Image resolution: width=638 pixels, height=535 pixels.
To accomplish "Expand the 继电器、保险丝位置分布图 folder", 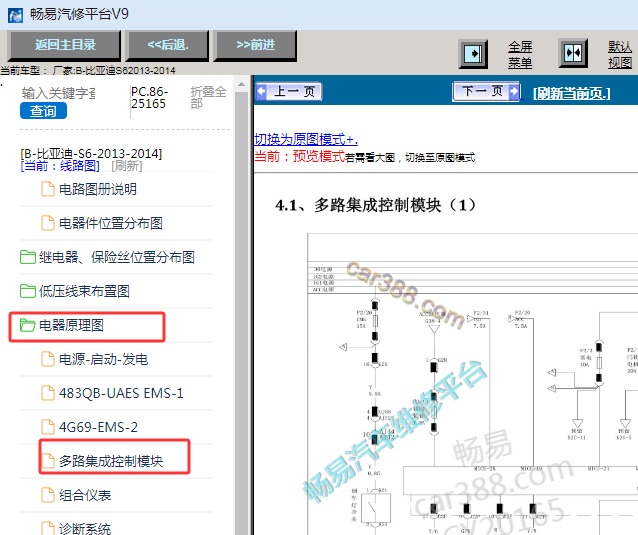I will (28, 257).
